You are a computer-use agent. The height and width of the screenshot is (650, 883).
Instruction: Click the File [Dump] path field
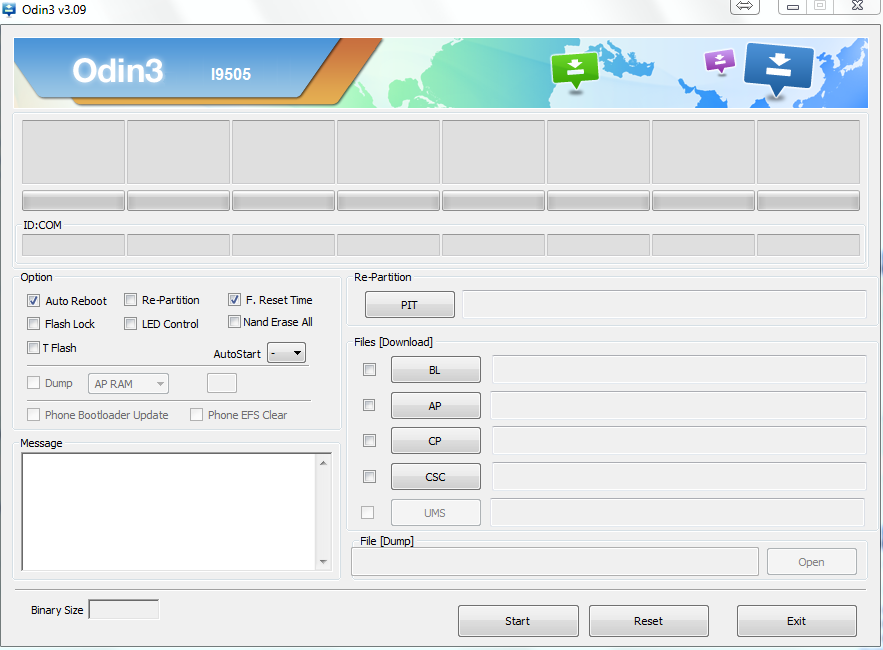click(555, 562)
